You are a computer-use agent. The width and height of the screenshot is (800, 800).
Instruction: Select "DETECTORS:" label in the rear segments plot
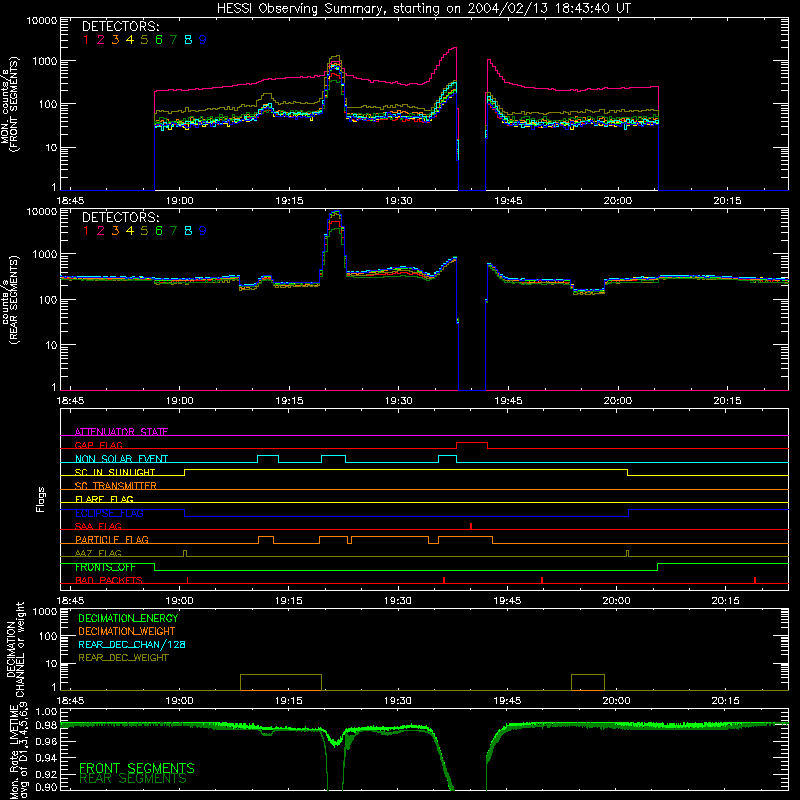[x=120, y=217]
